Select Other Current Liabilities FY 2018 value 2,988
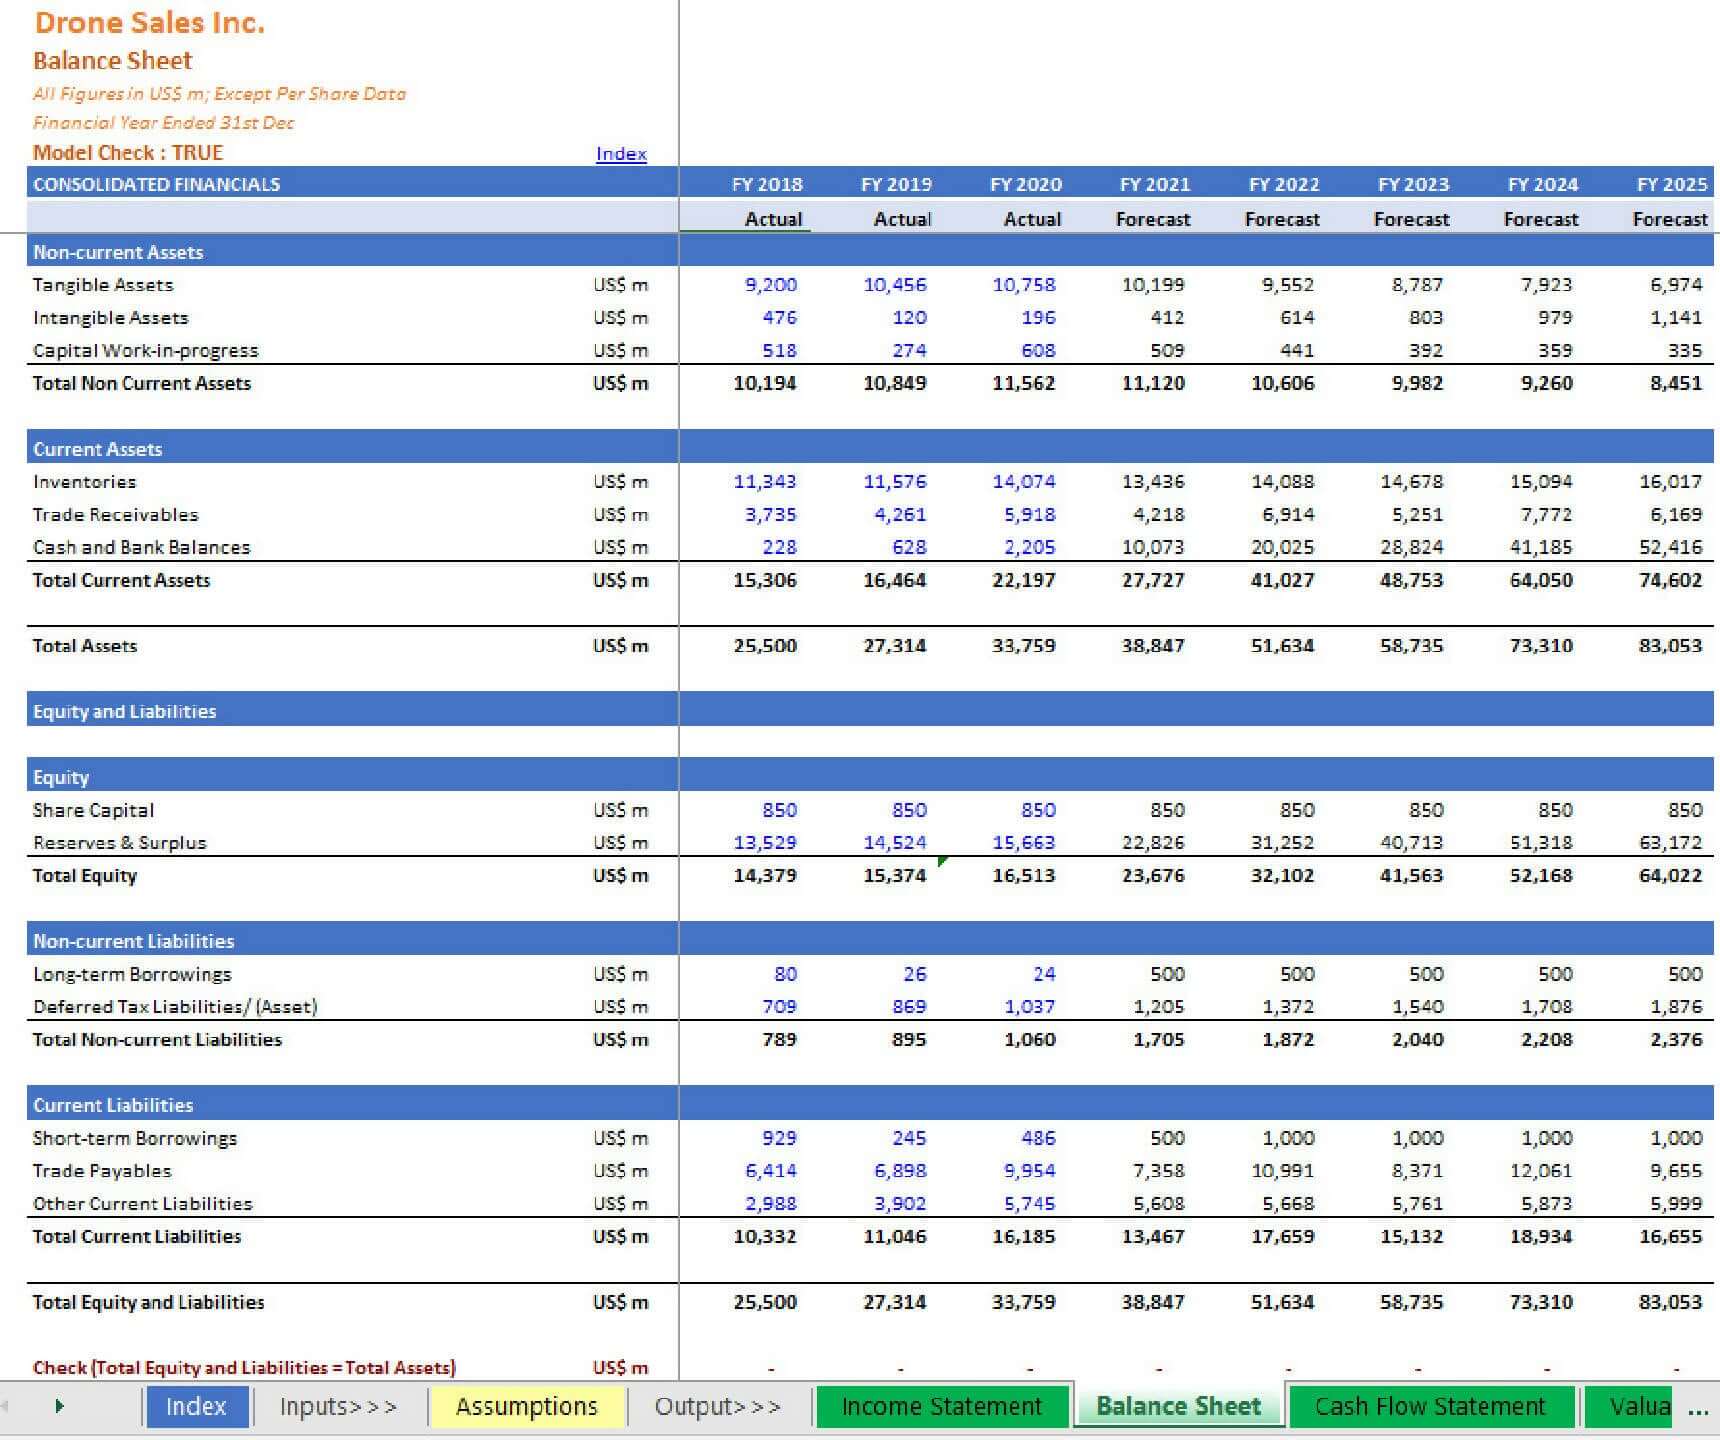Viewport: 1720px width, 1440px height. 771,1204
